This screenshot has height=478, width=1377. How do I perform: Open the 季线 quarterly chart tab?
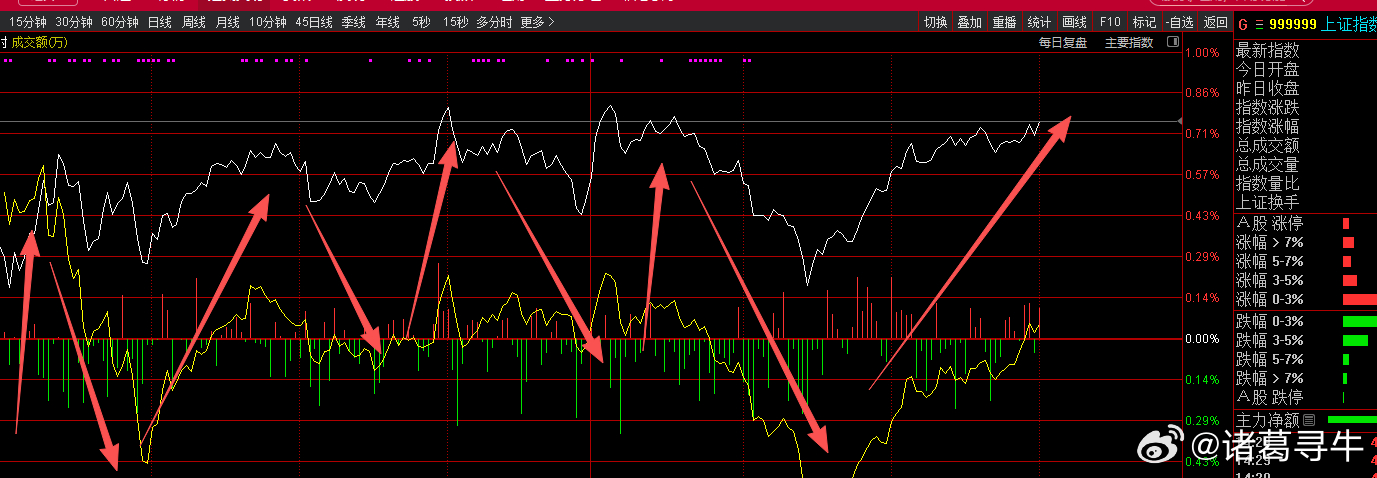[x=353, y=22]
